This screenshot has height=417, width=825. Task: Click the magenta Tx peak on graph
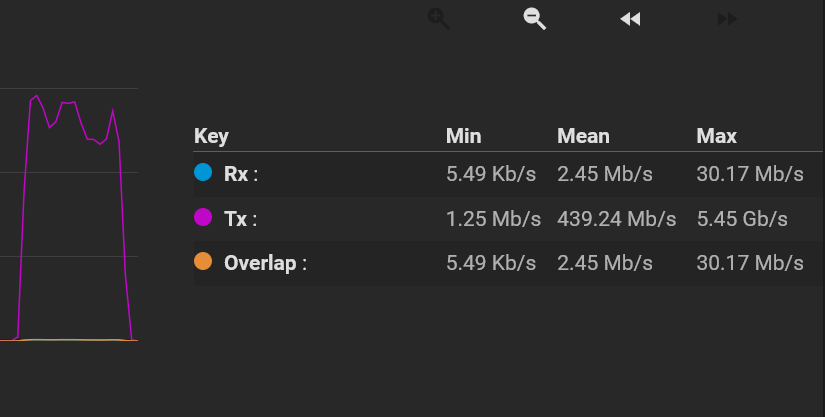coord(36,96)
